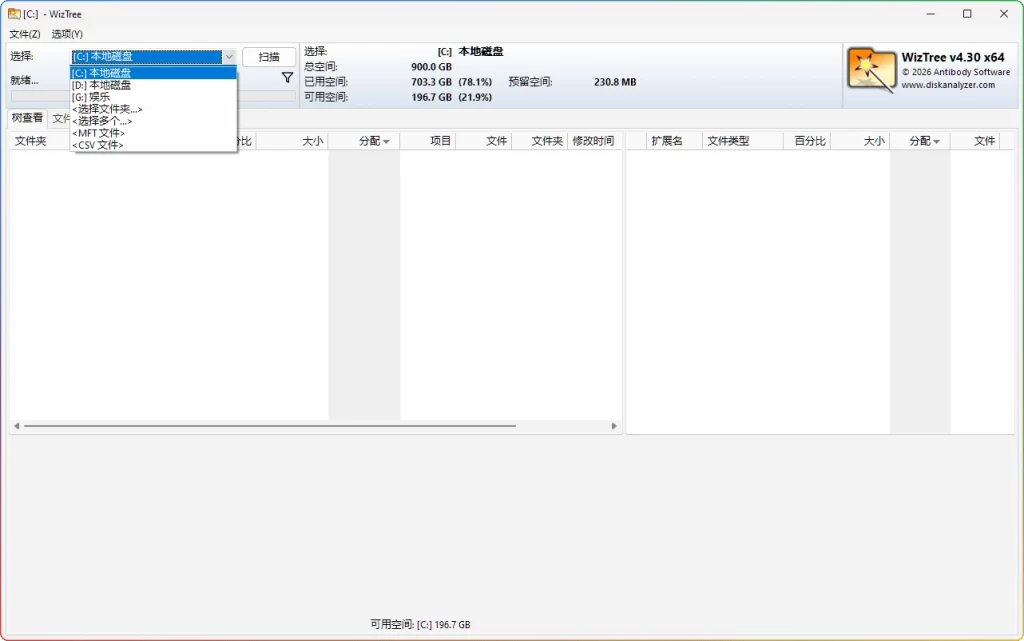Pick <选择多个...> from the selection list

pos(101,120)
